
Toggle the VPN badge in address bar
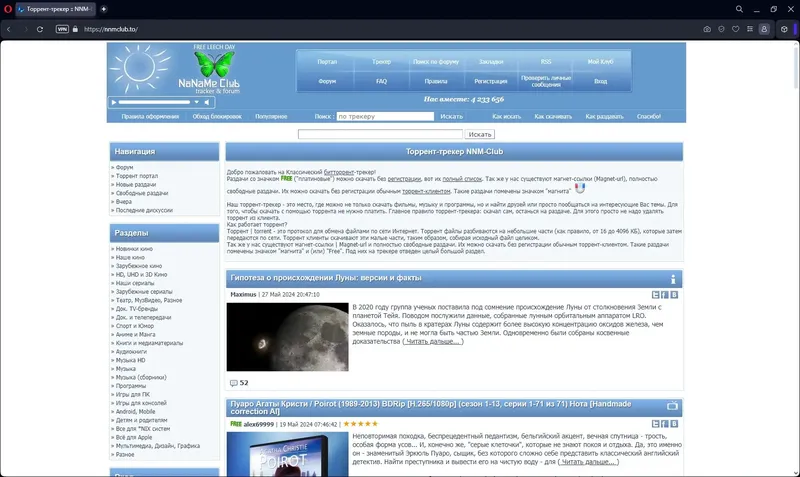click(x=62, y=29)
